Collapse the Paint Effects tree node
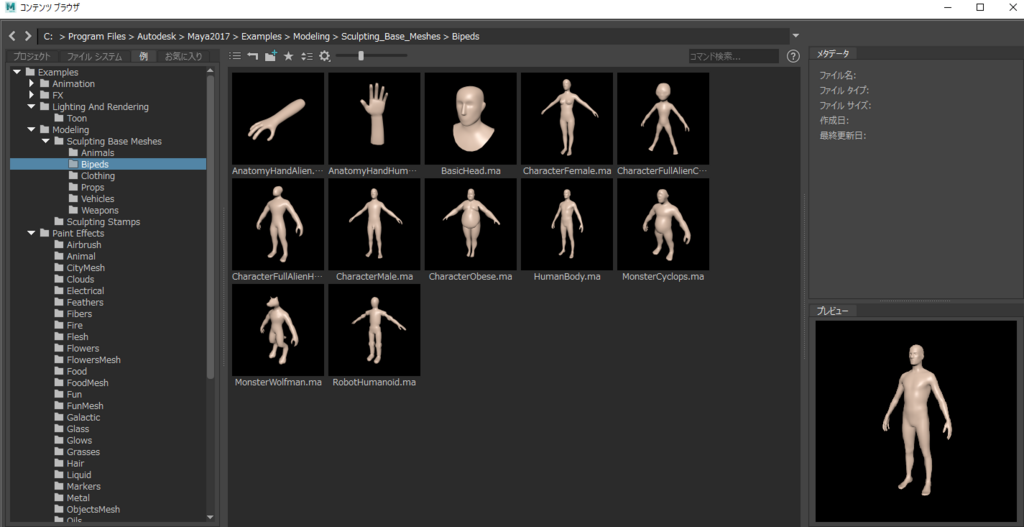This screenshot has width=1024, height=527. click(31, 233)
